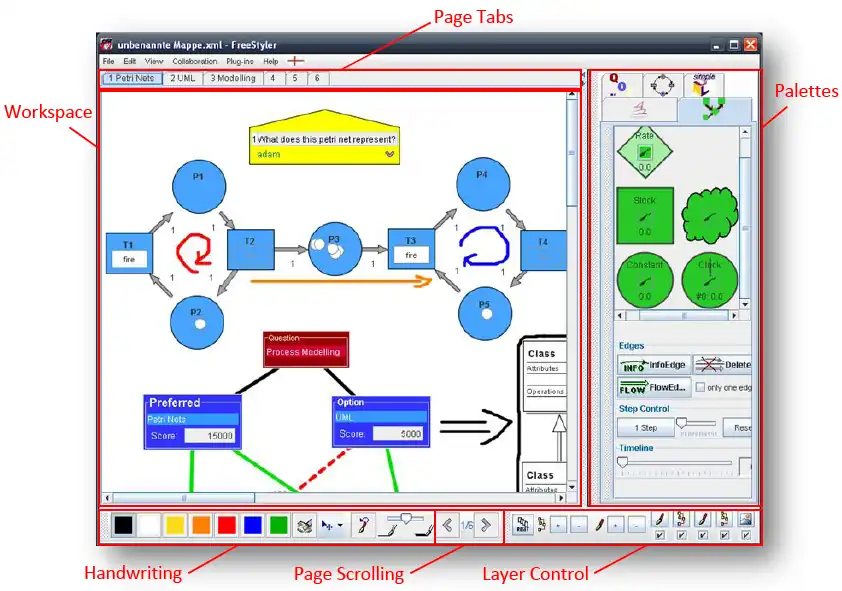Toggle the leftmost layer visibility checkbox
The width and height of the screenshot is (842, 591).
[659, 536]
